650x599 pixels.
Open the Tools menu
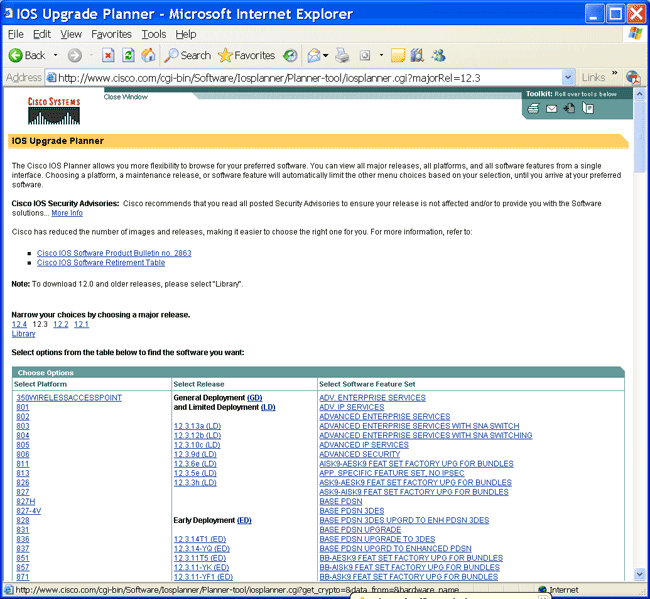[154, 34]
